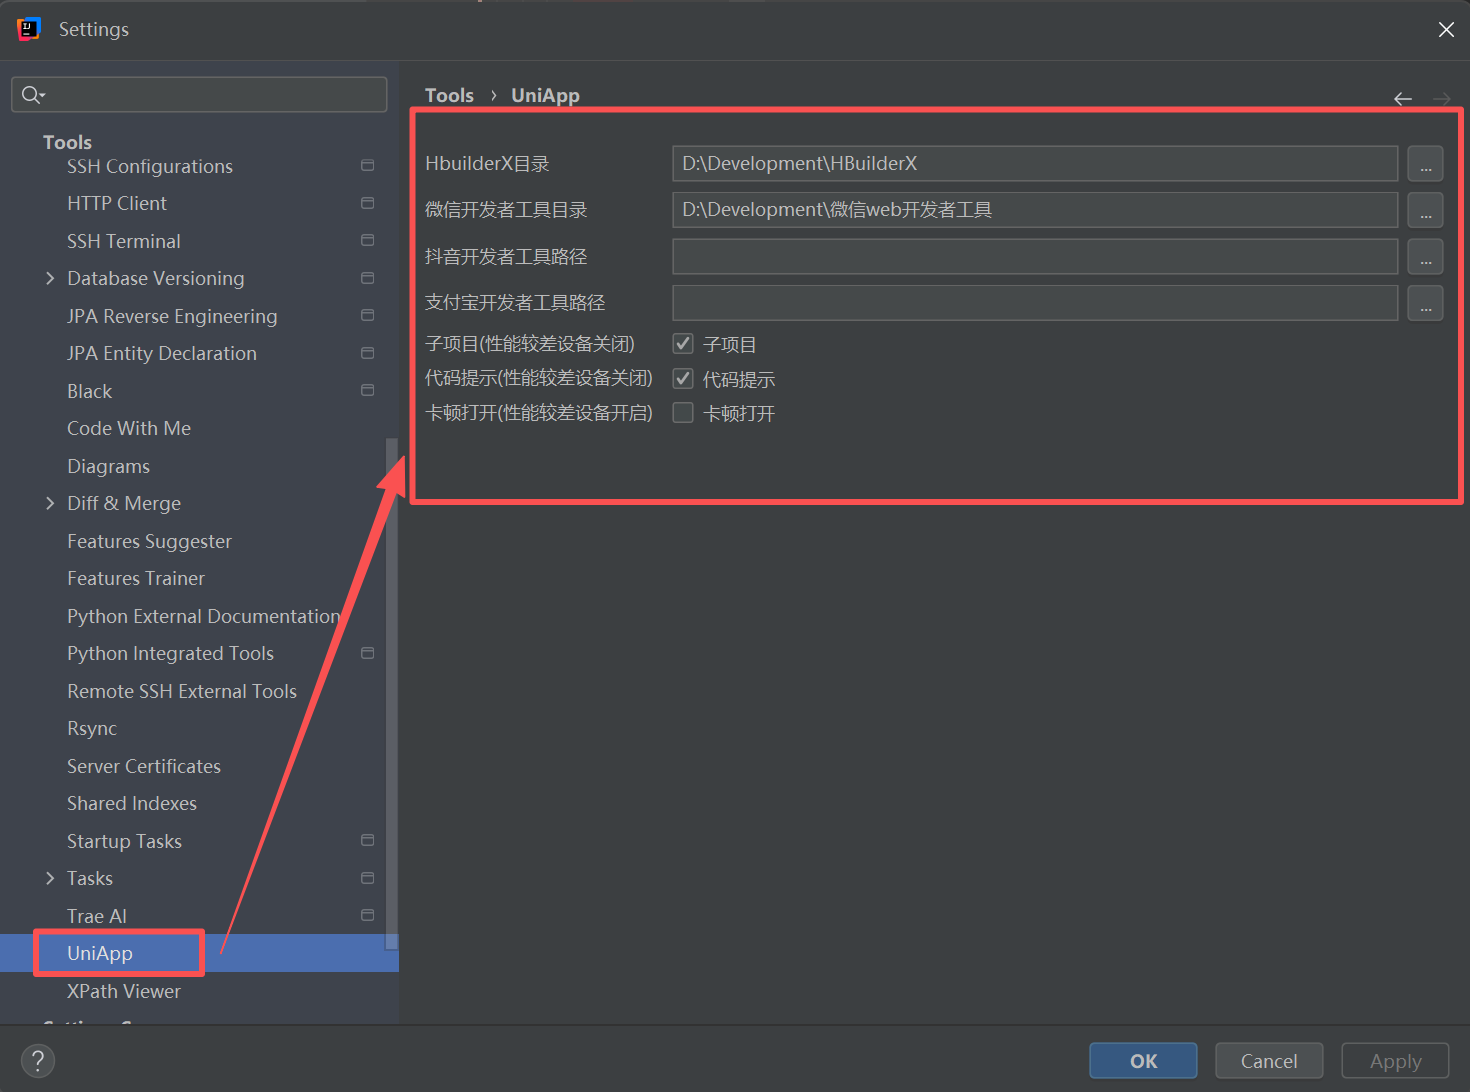Open Server Certificates settings
Viewport: 1470px width, 1092px height.
[x=144, y=766]
